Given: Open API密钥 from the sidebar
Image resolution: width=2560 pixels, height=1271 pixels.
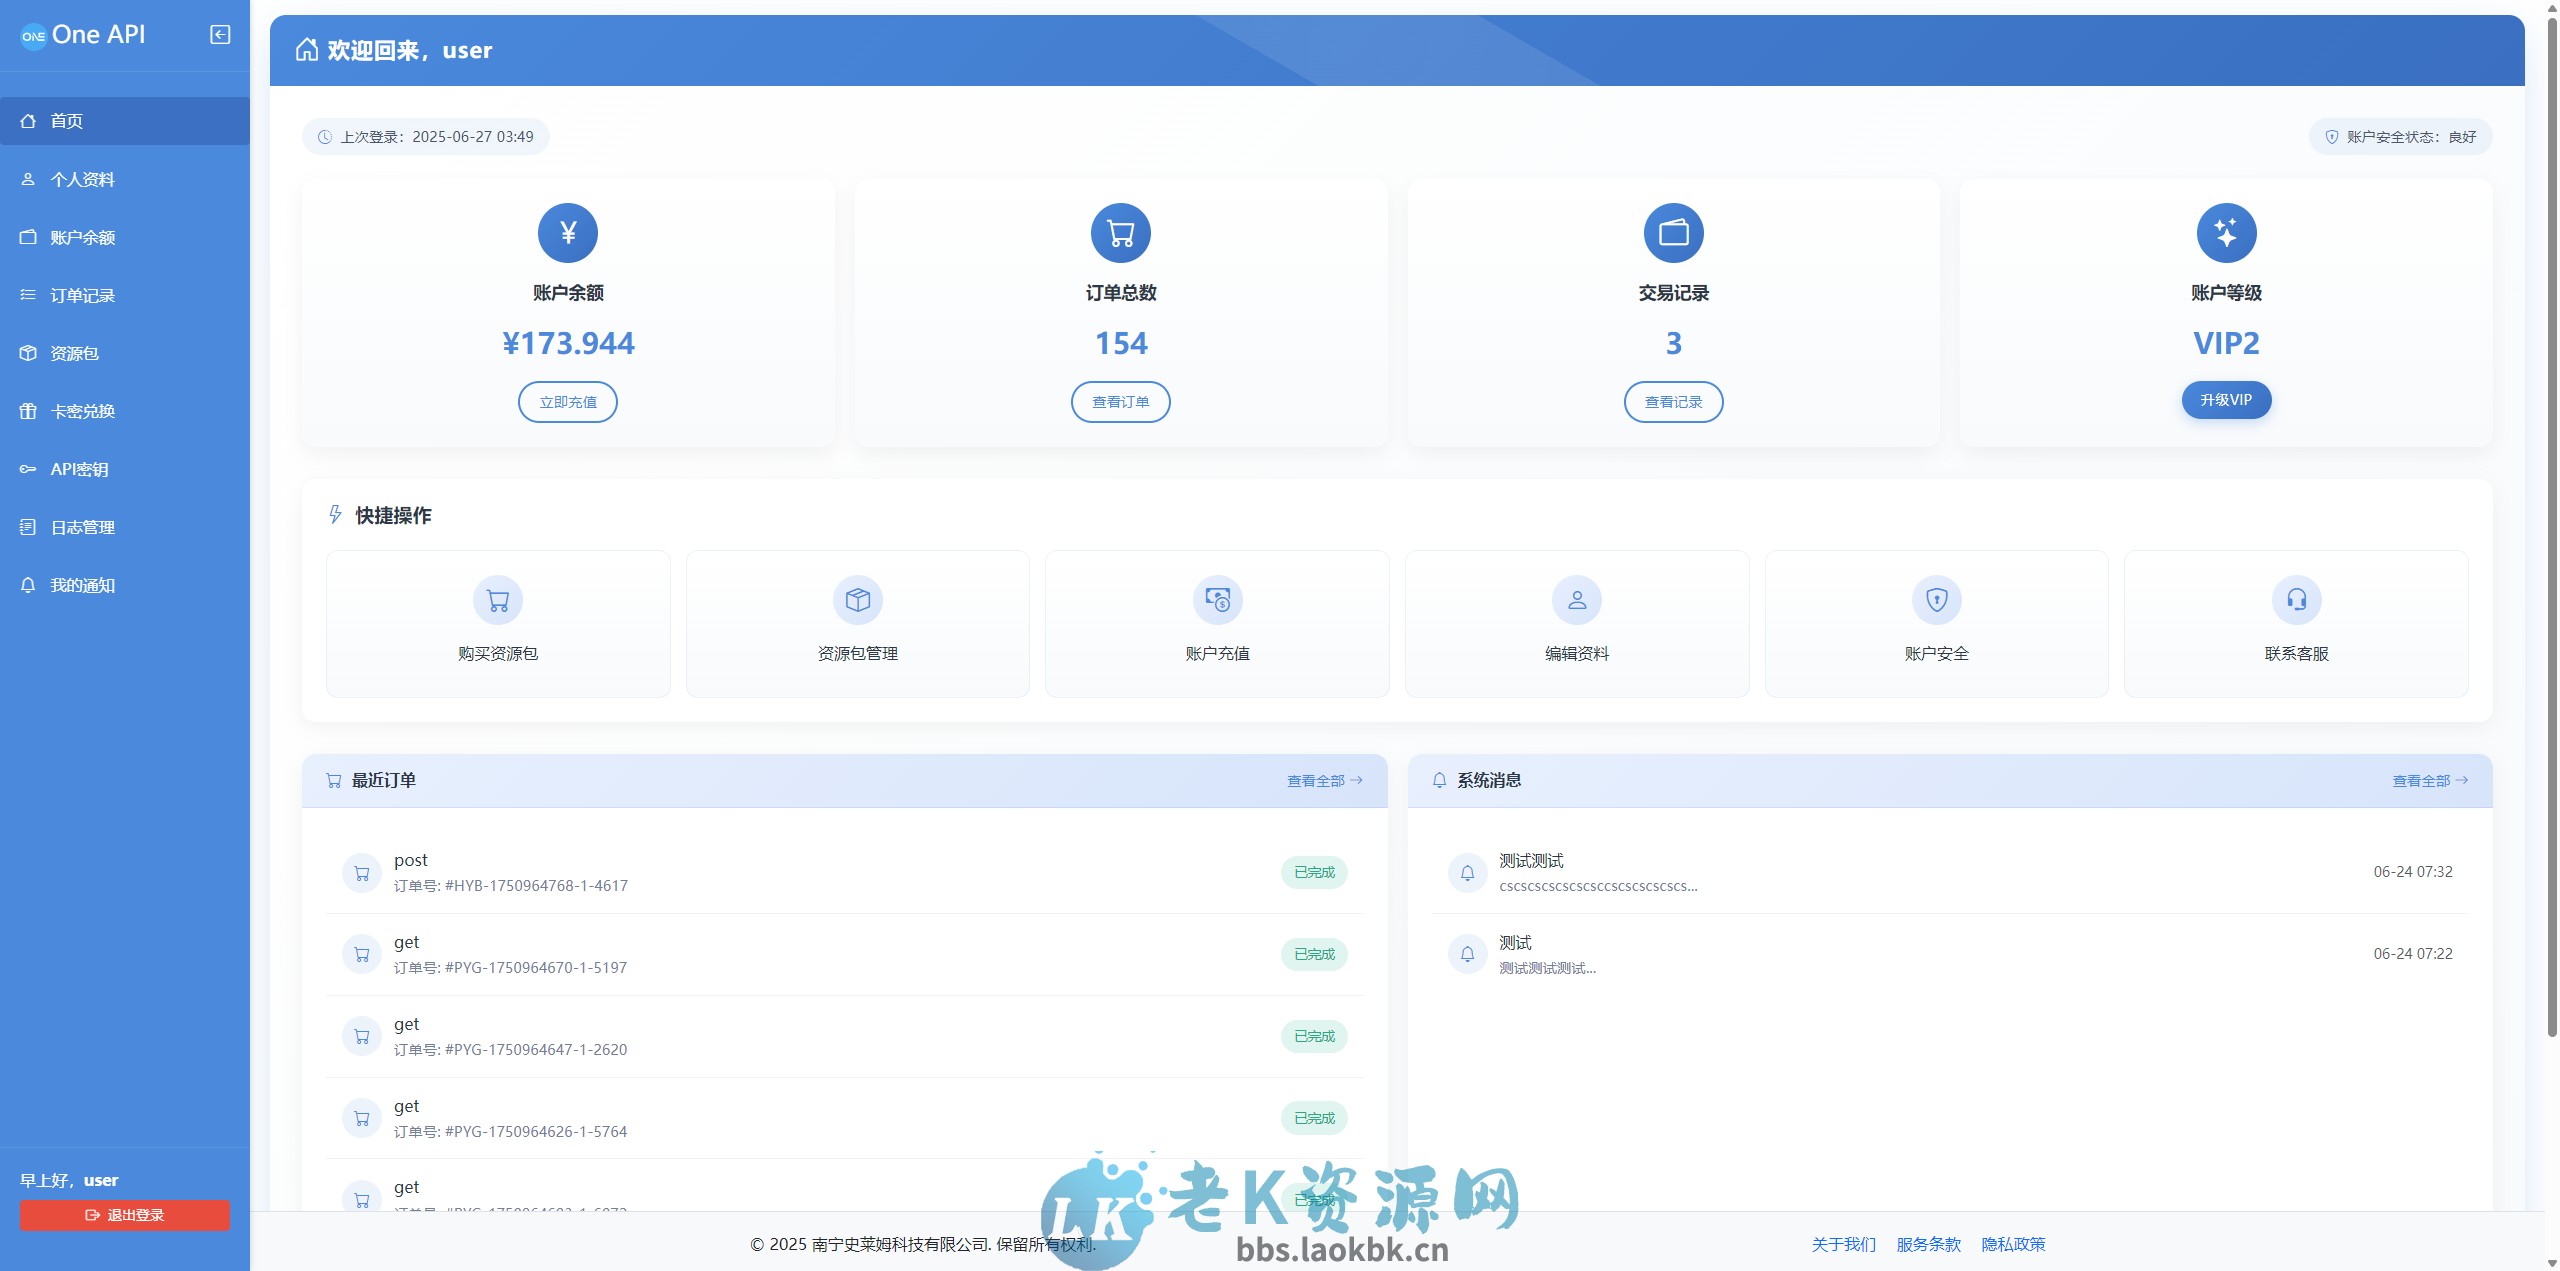Looking at the screenshot, I should click(81, 469).
